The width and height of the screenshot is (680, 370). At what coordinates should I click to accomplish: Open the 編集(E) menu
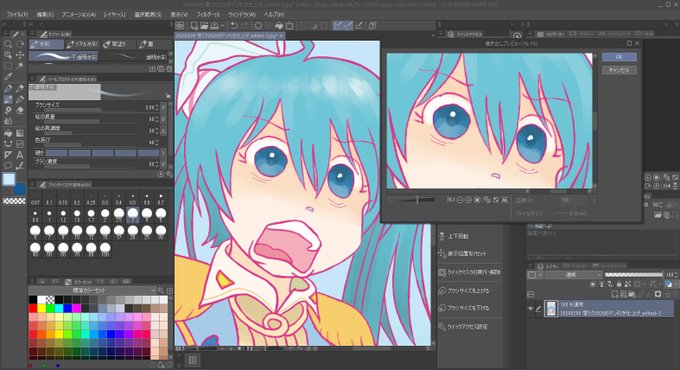[x=45, y=15]
